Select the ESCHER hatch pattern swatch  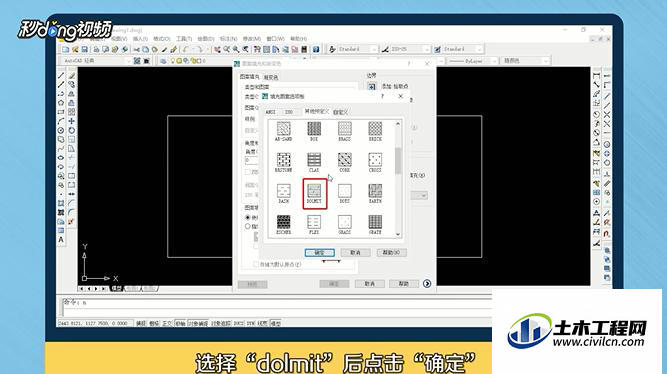(283, 222)
